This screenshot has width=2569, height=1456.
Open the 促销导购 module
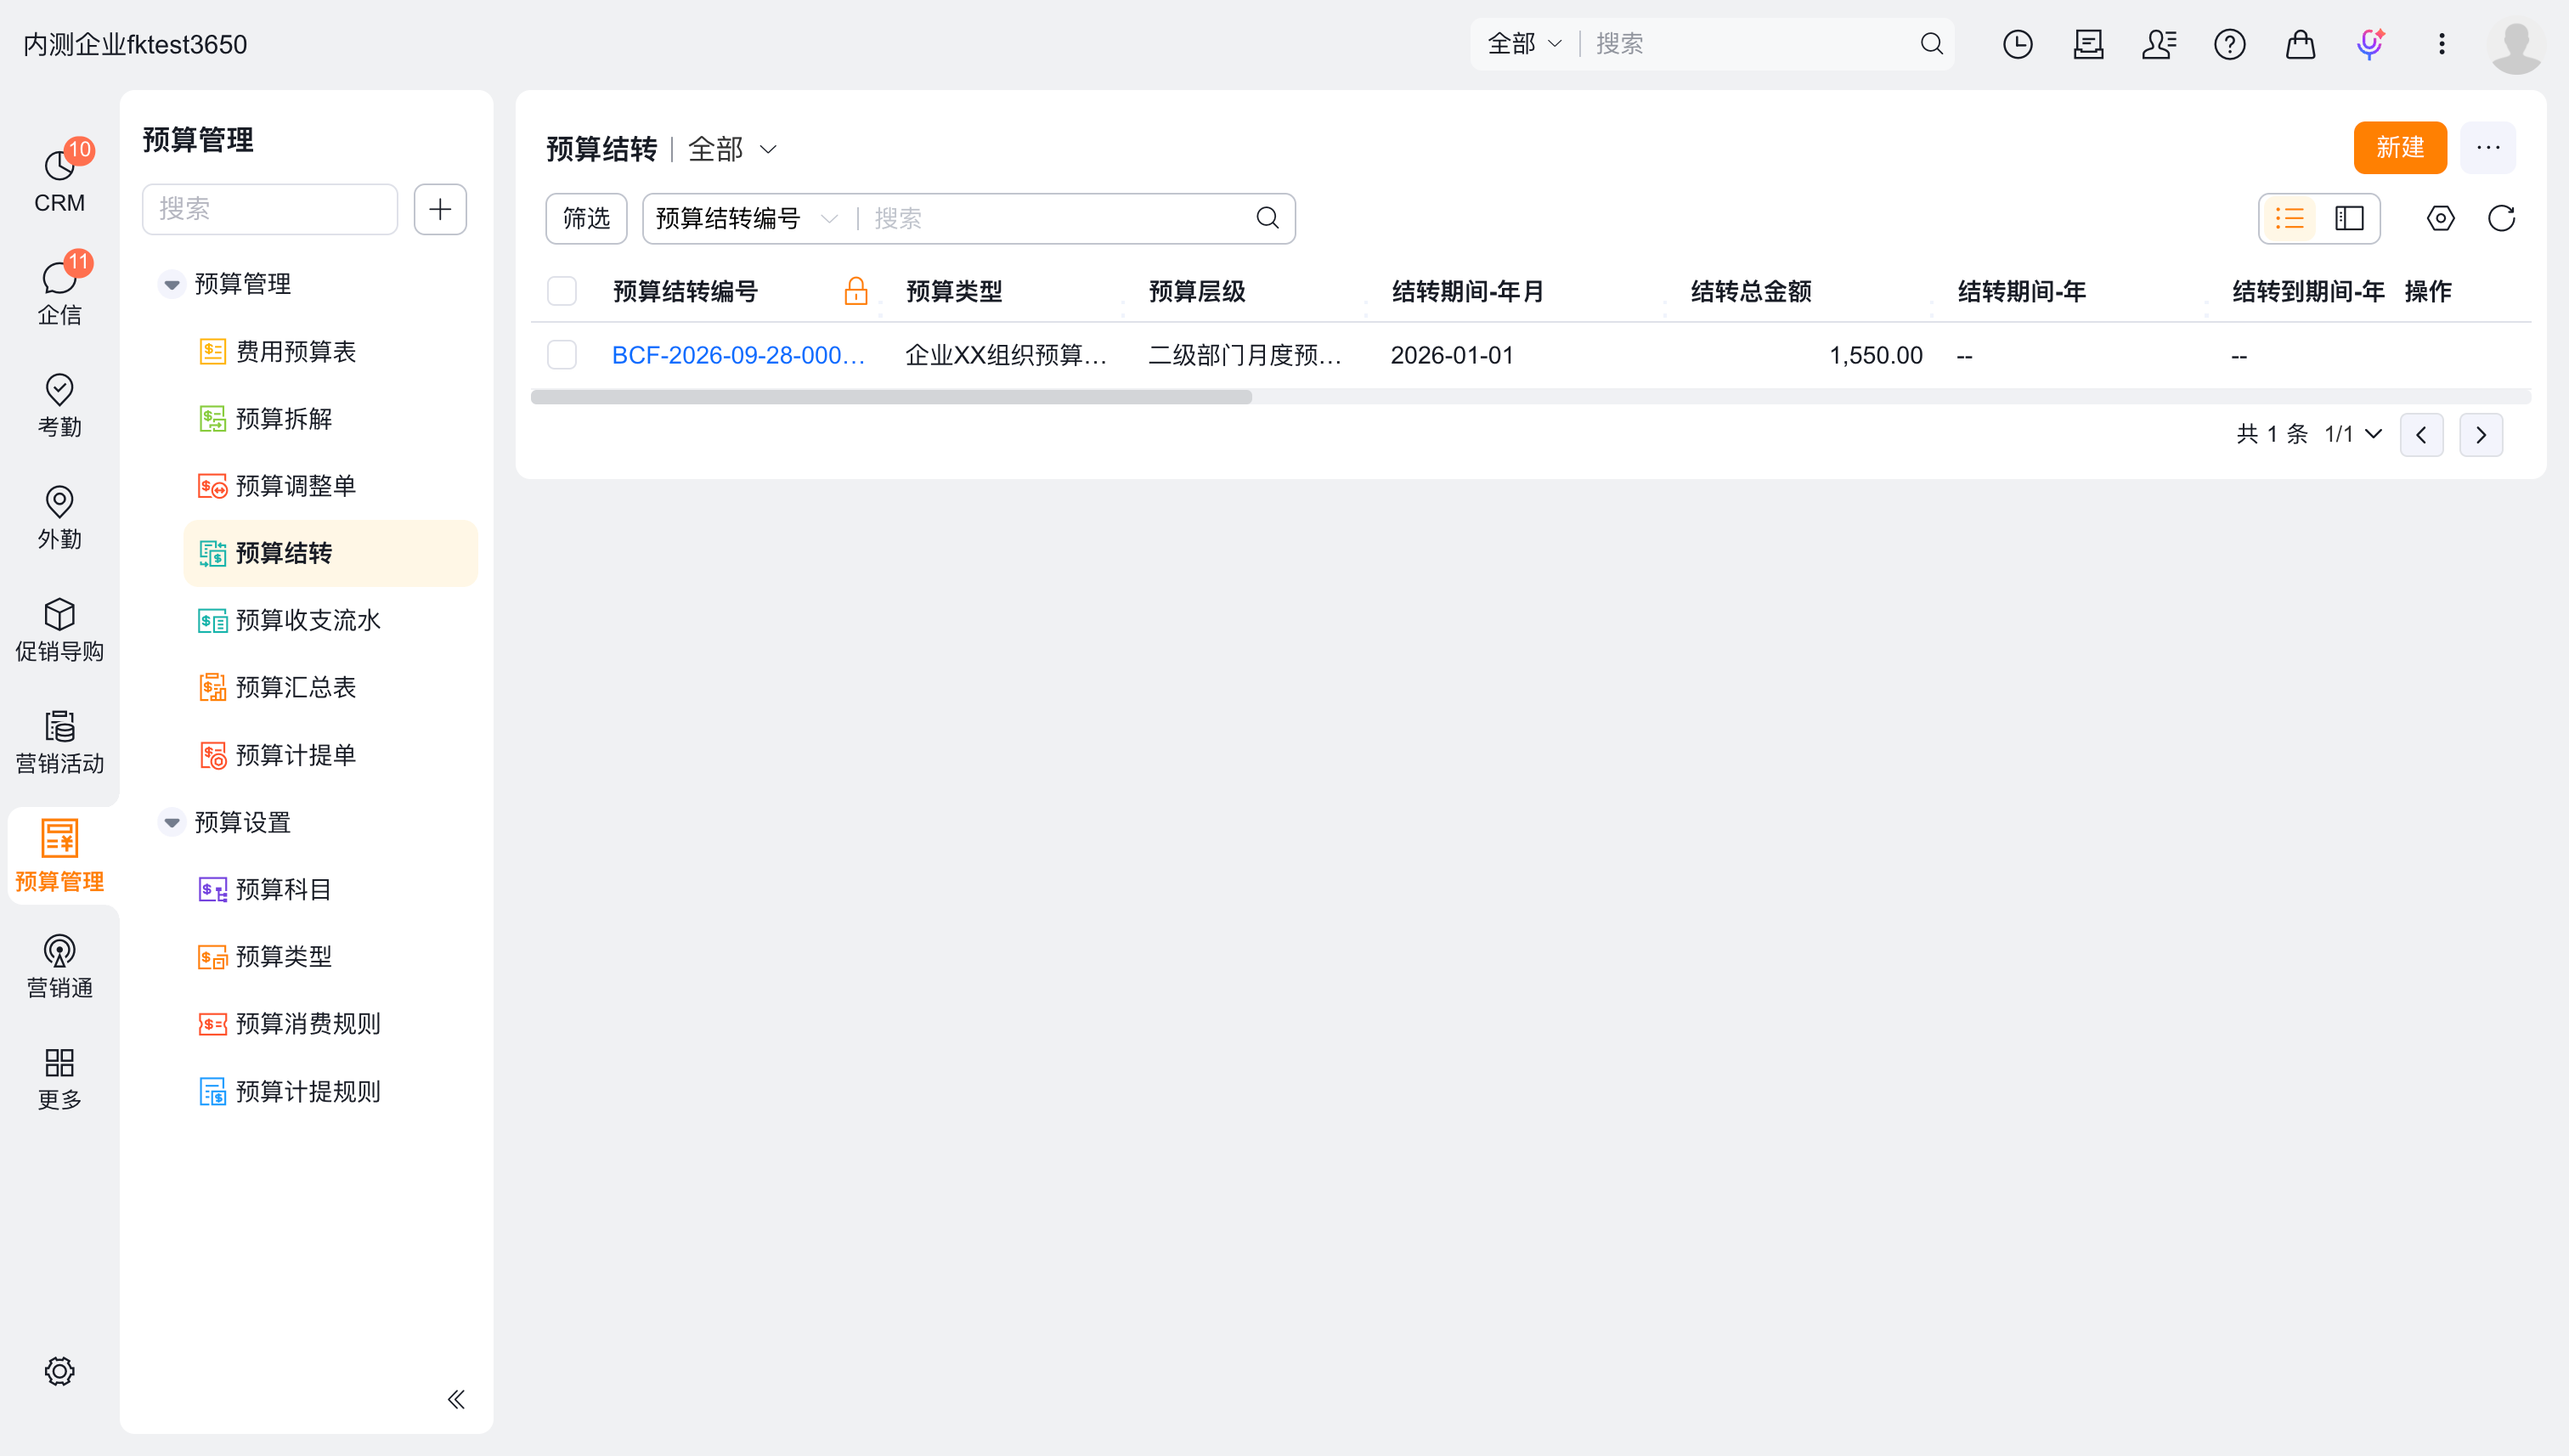click(x=59, y=629)
